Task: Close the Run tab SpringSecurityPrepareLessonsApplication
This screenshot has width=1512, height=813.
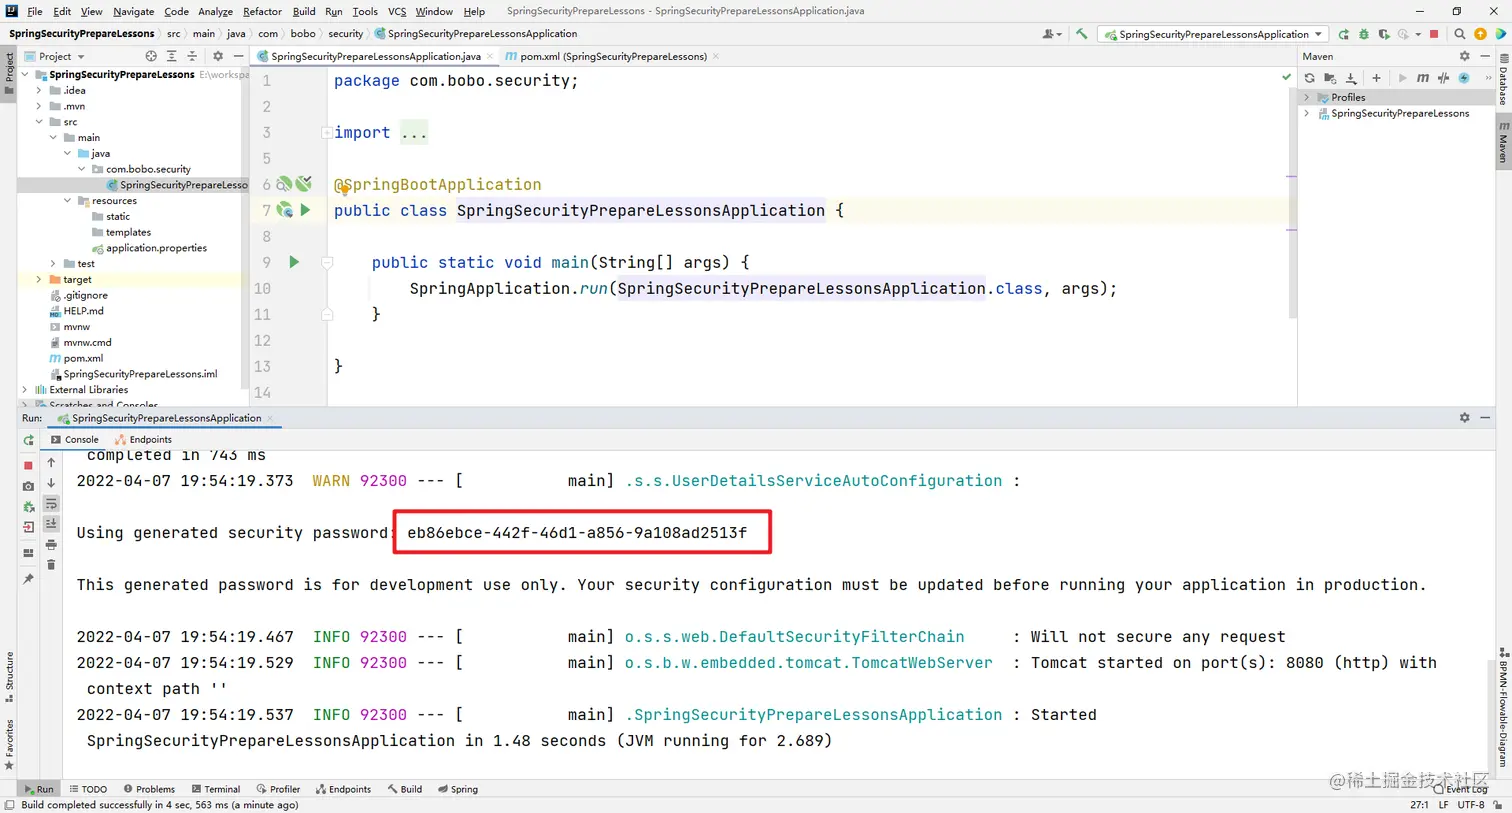Action: coord(270,418)
